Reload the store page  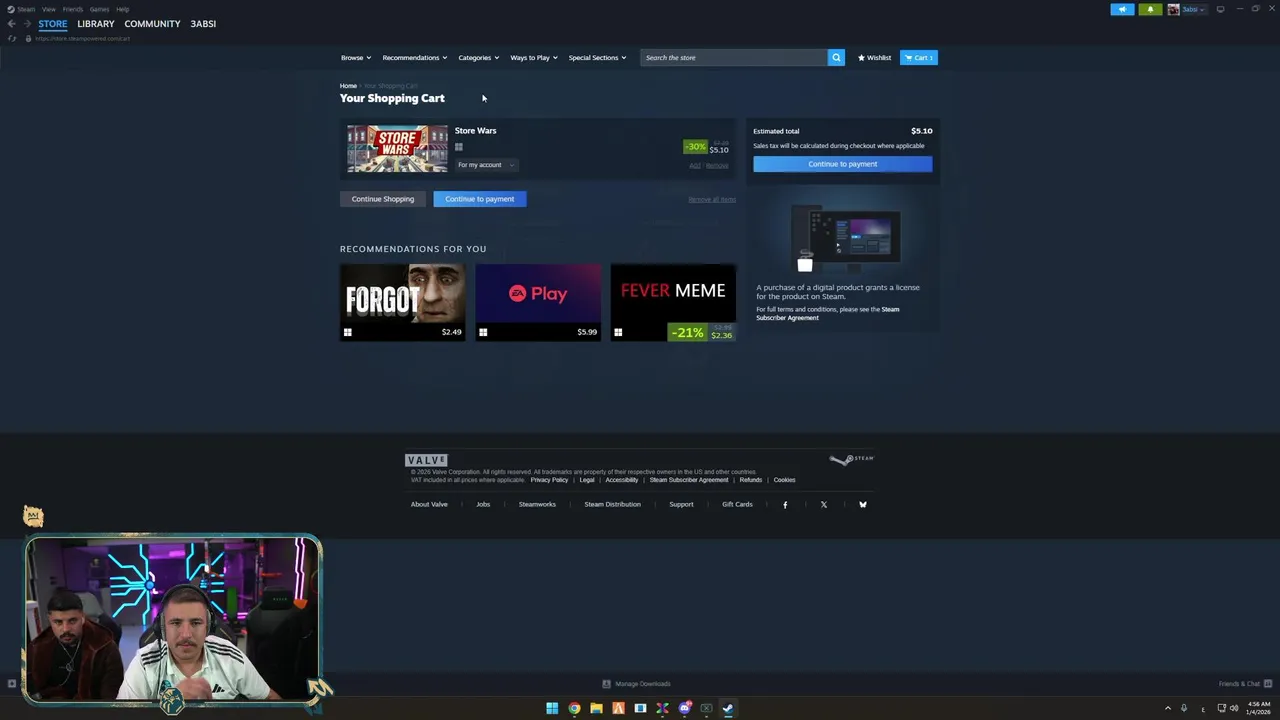pos(12,38)
